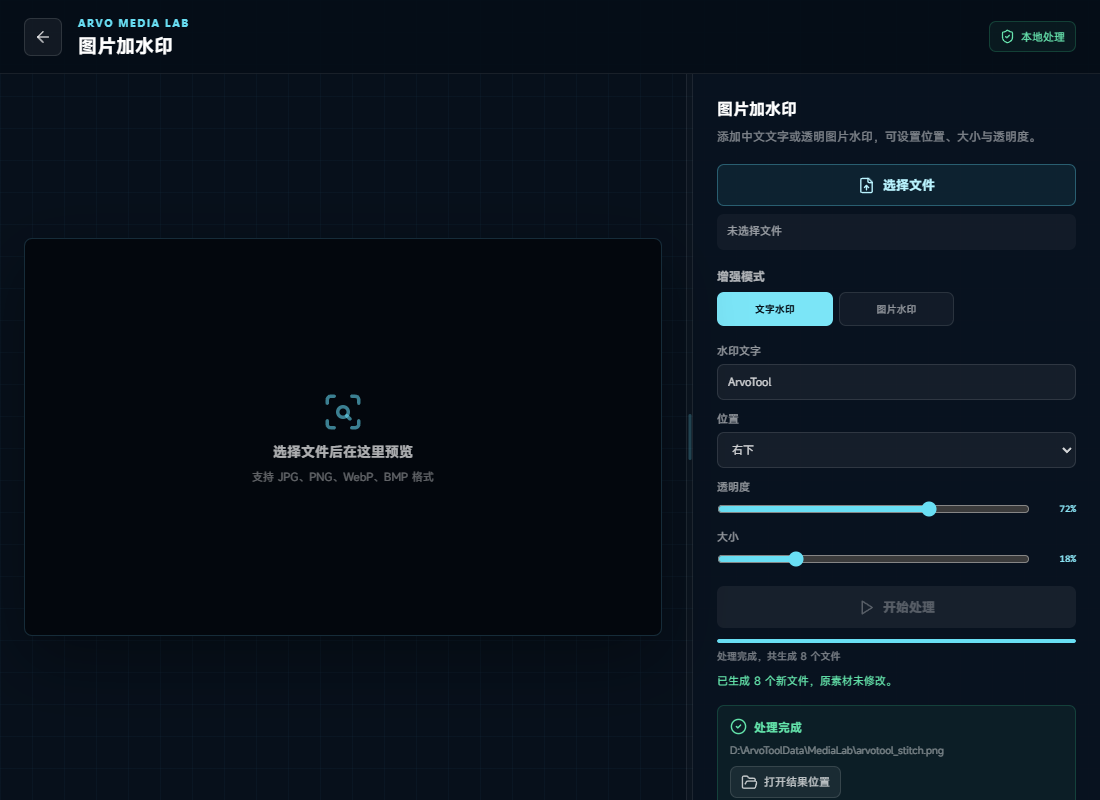Click the 18% size value
Screen dimensions: 1100x800
pyautogui.click(x=1067, y=559)
